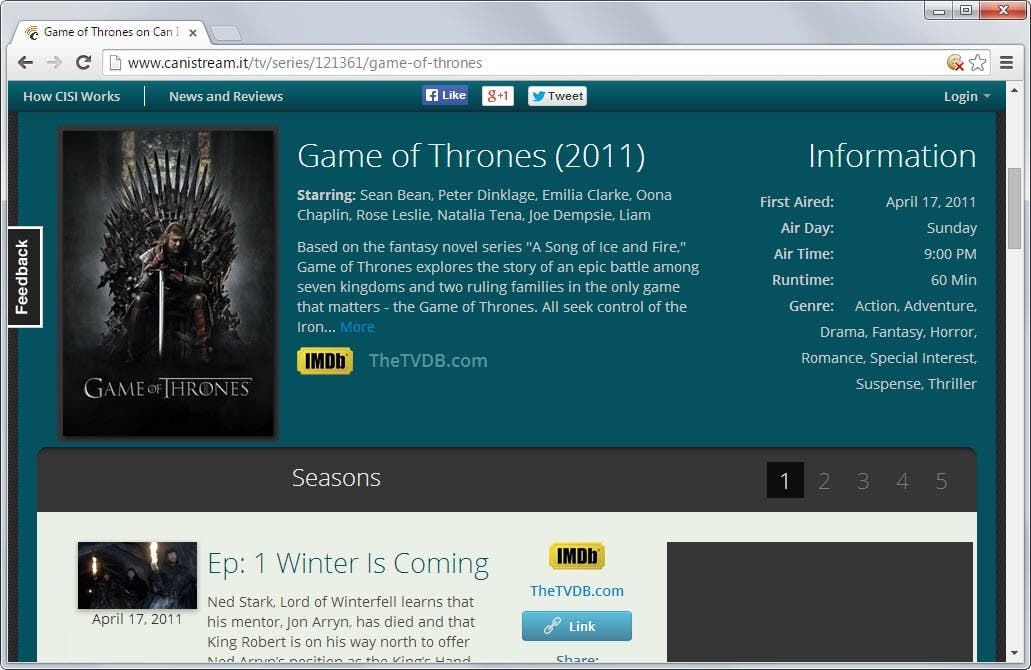Tweet this page
This screenshot has width=1031, height=670.
(557, 96)
